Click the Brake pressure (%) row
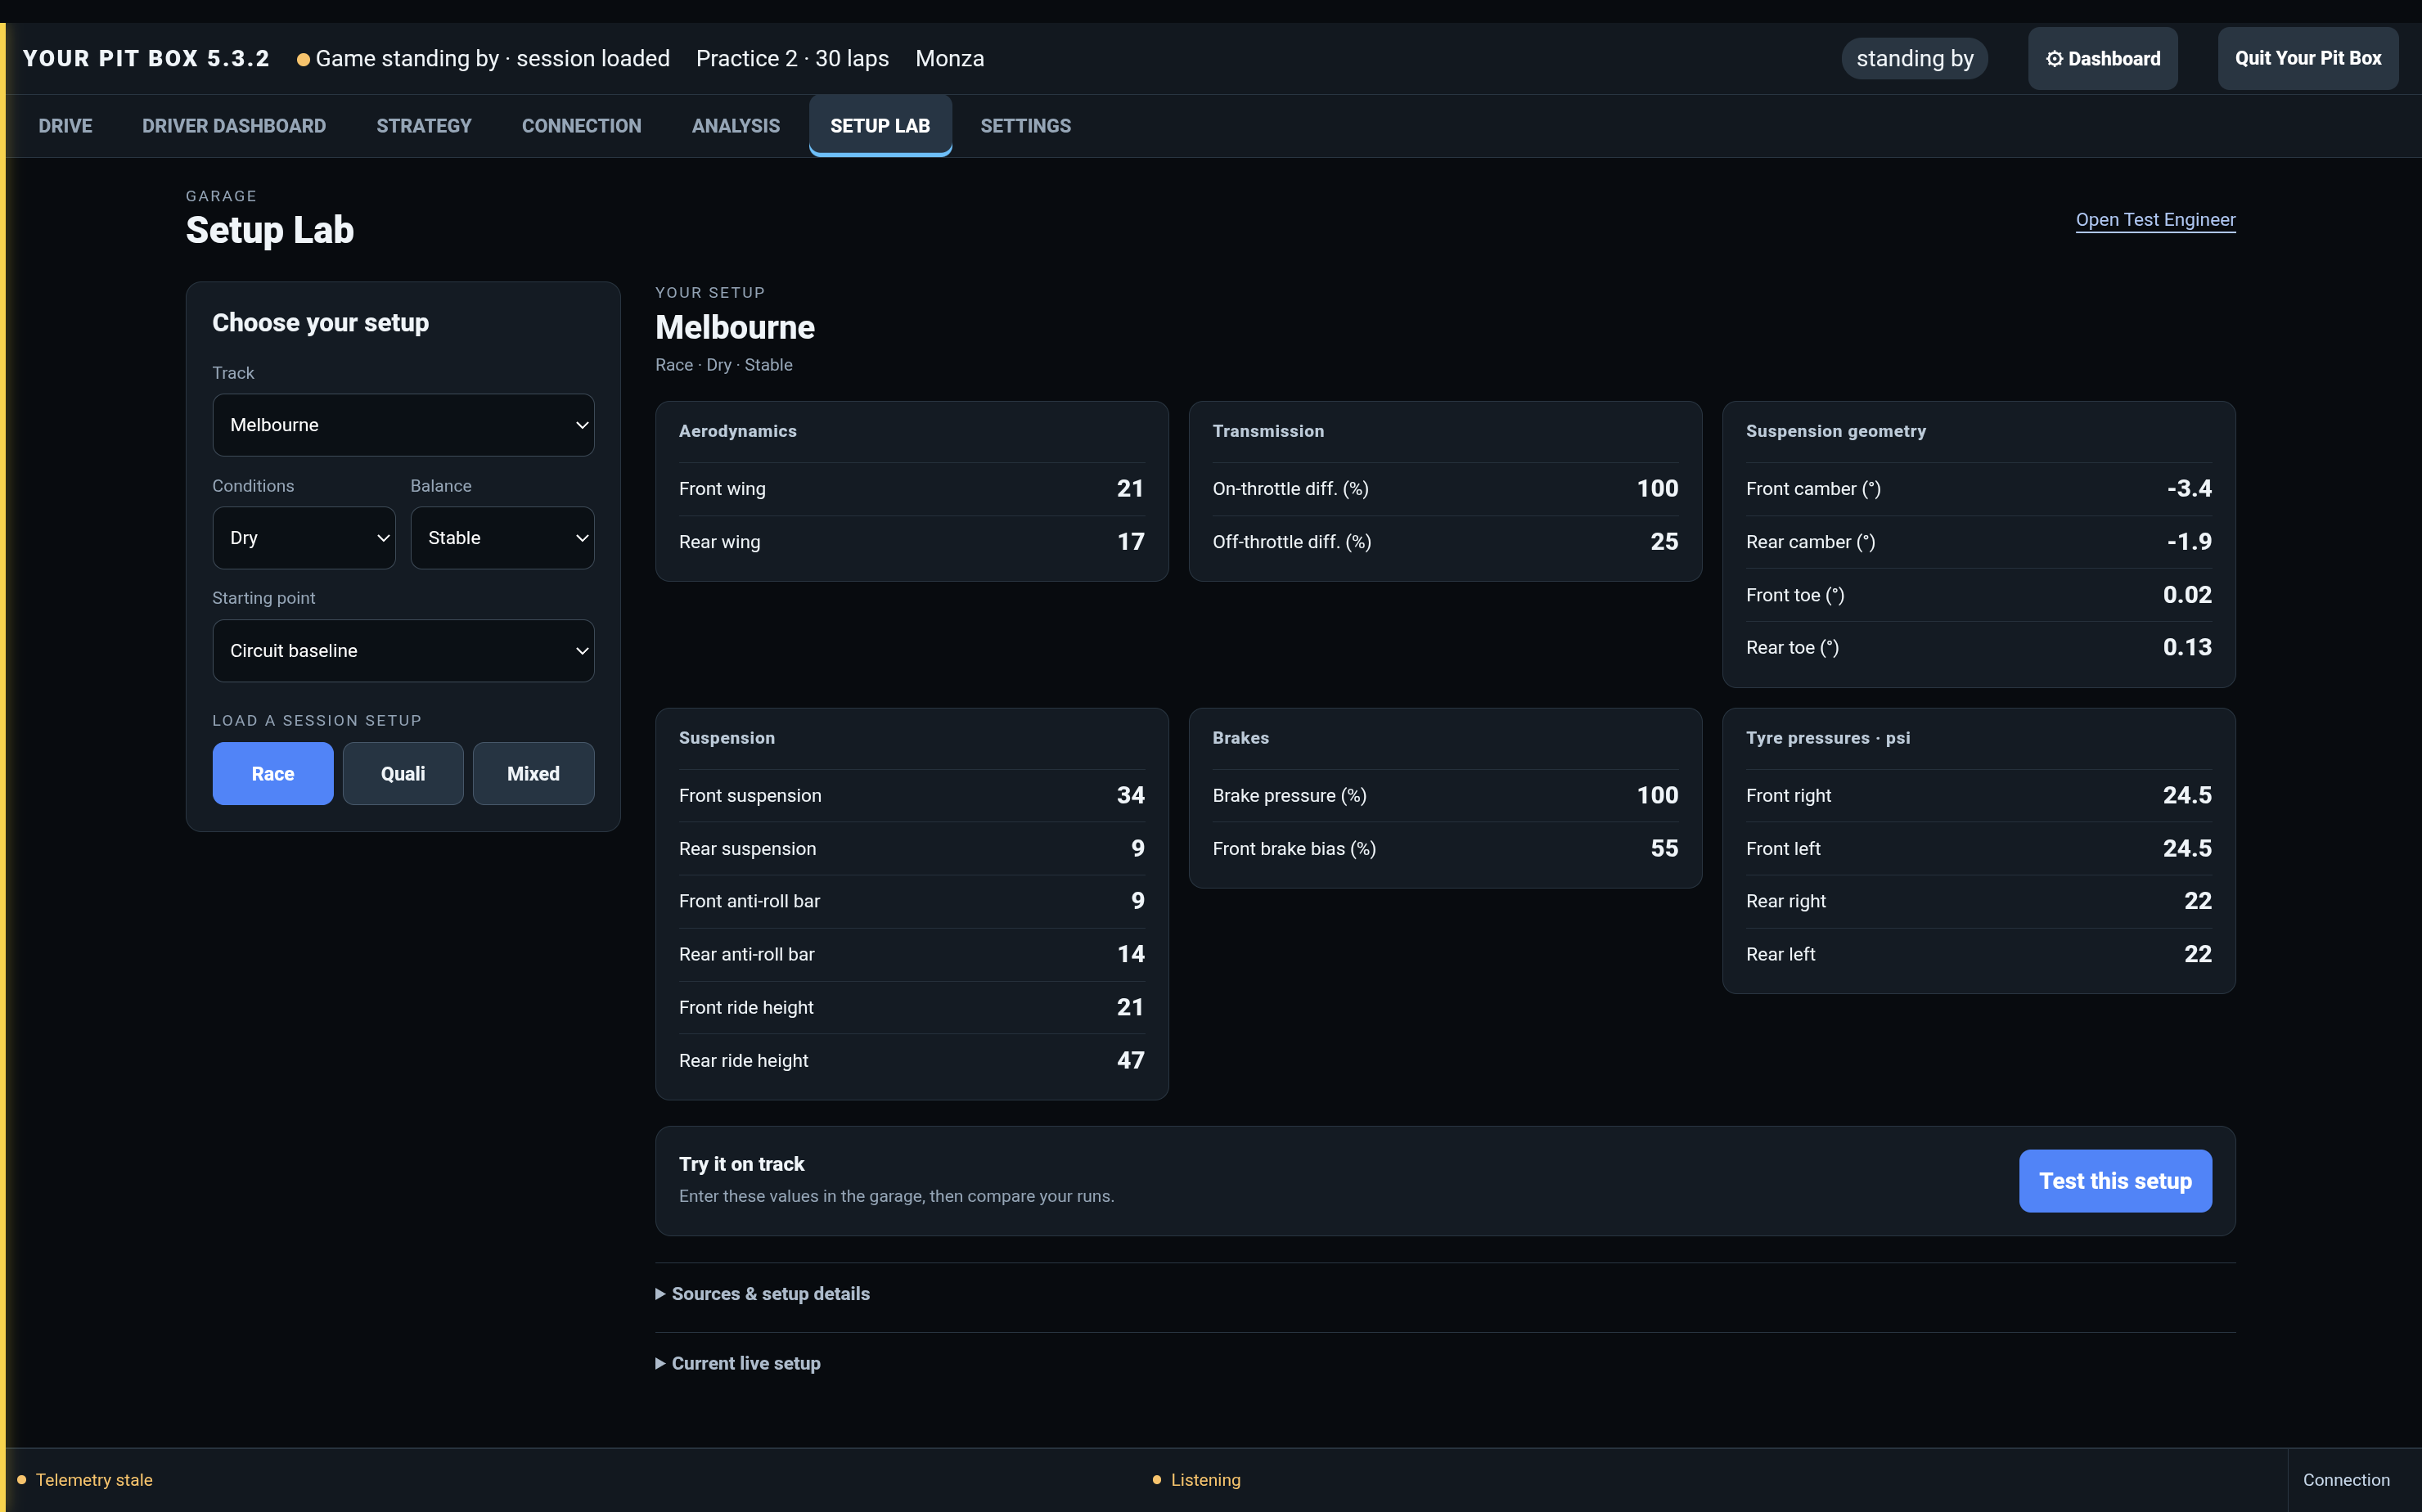2422x1512 pixels. point(1445,796)
